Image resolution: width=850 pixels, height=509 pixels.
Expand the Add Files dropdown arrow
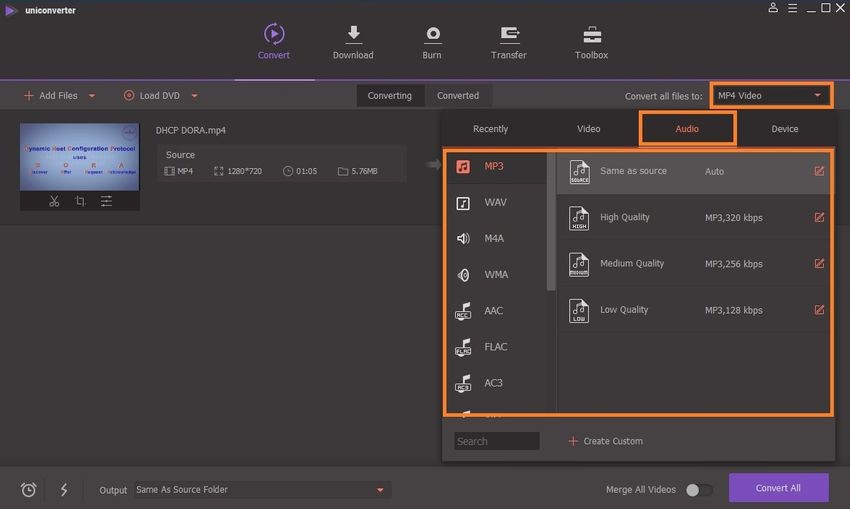pyautogui.click(x=92, y=96)
